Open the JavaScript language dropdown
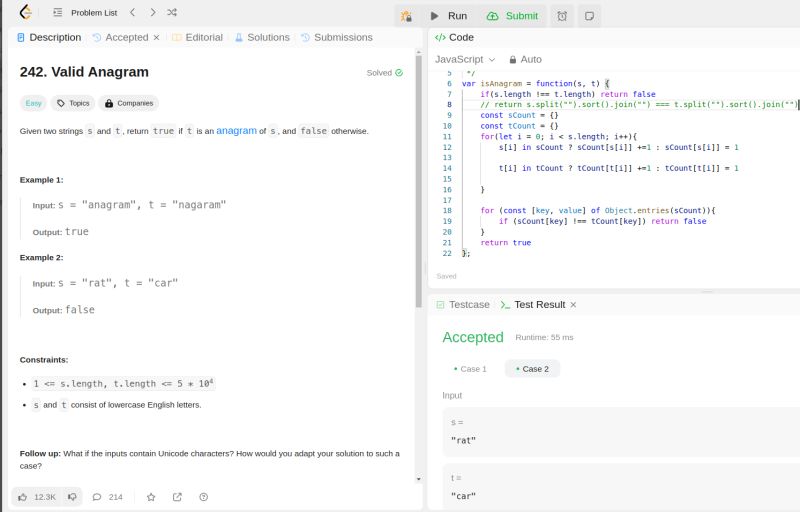This screenshot has width=800, height=512. click(465, 59)
